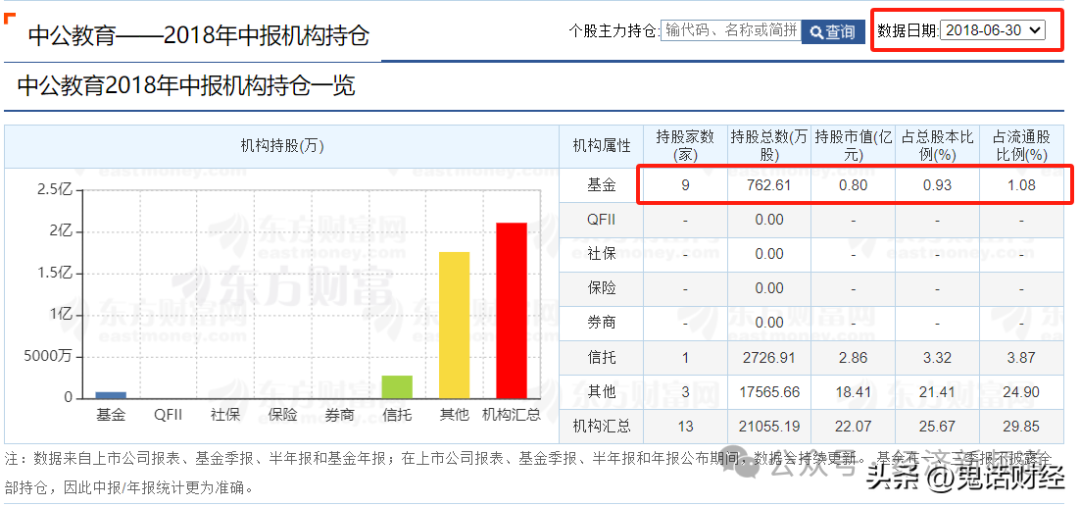Click the 社保 label under the chart axis

click(x=225, y=415)
